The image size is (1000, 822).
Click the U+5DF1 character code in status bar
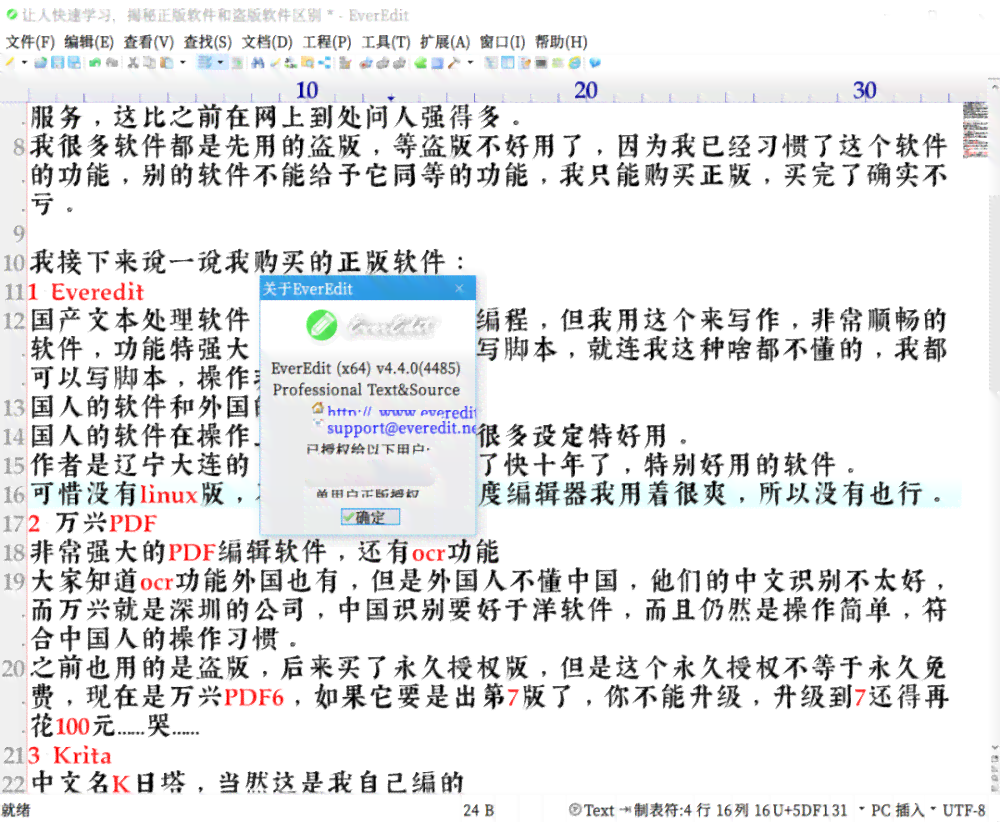pos(801,811)
